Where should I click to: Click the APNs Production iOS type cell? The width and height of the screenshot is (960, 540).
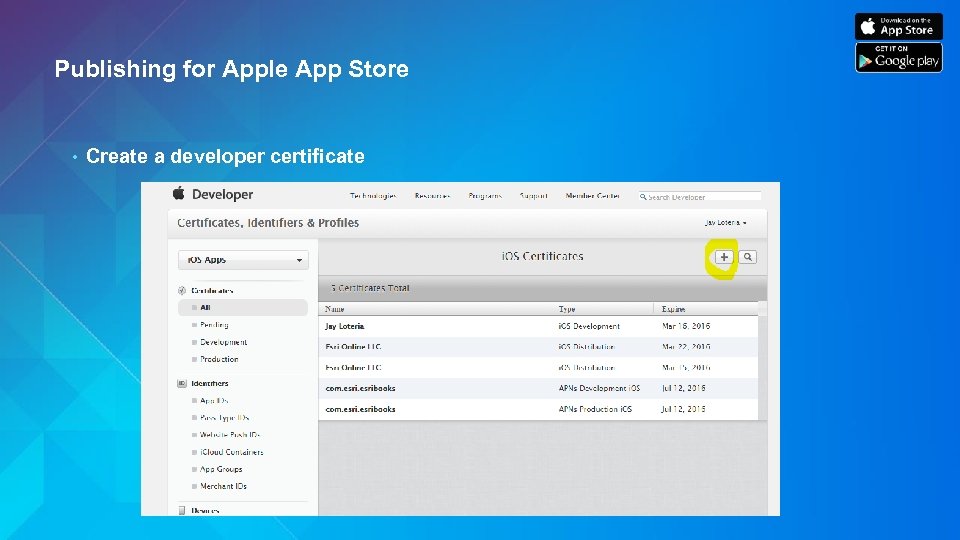click(594, 409)
